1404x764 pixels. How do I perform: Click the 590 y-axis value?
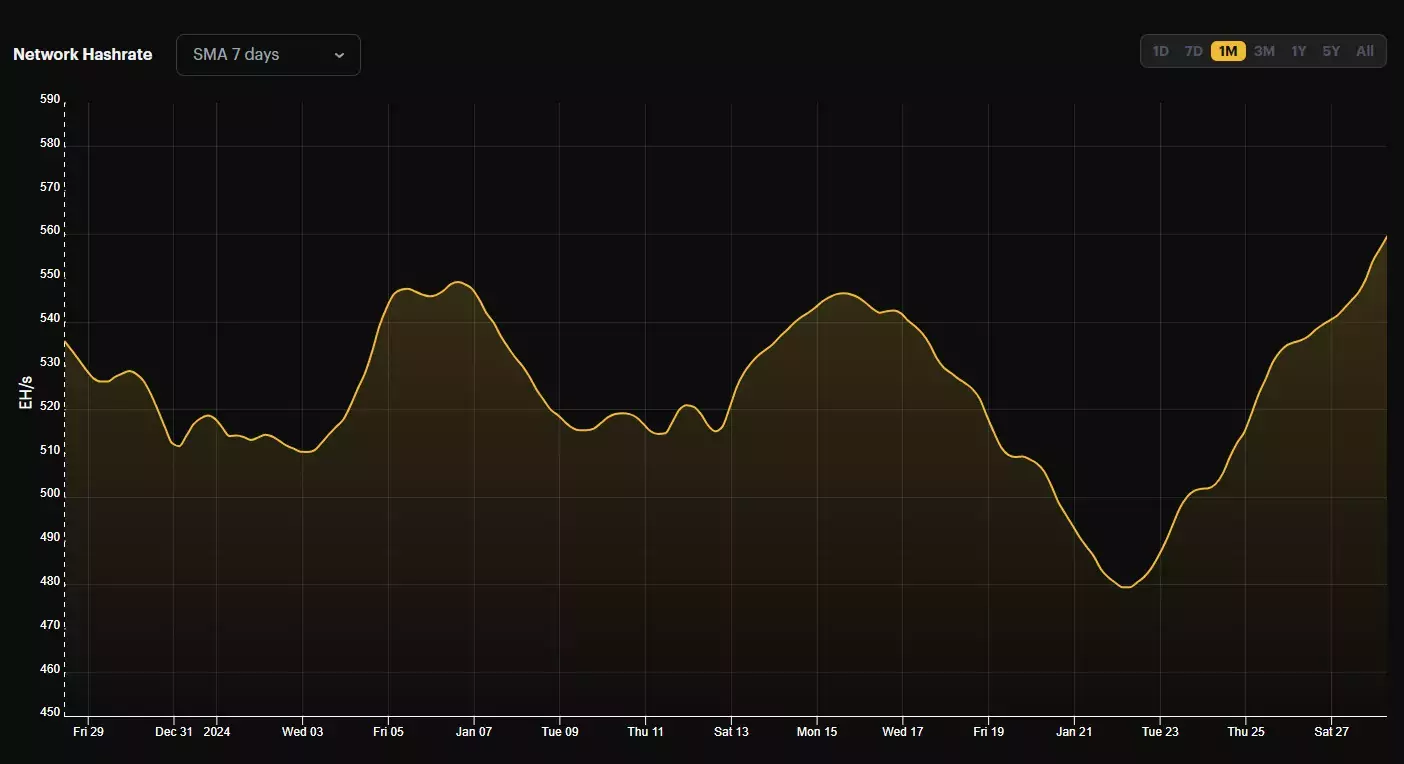click(49, 99)
